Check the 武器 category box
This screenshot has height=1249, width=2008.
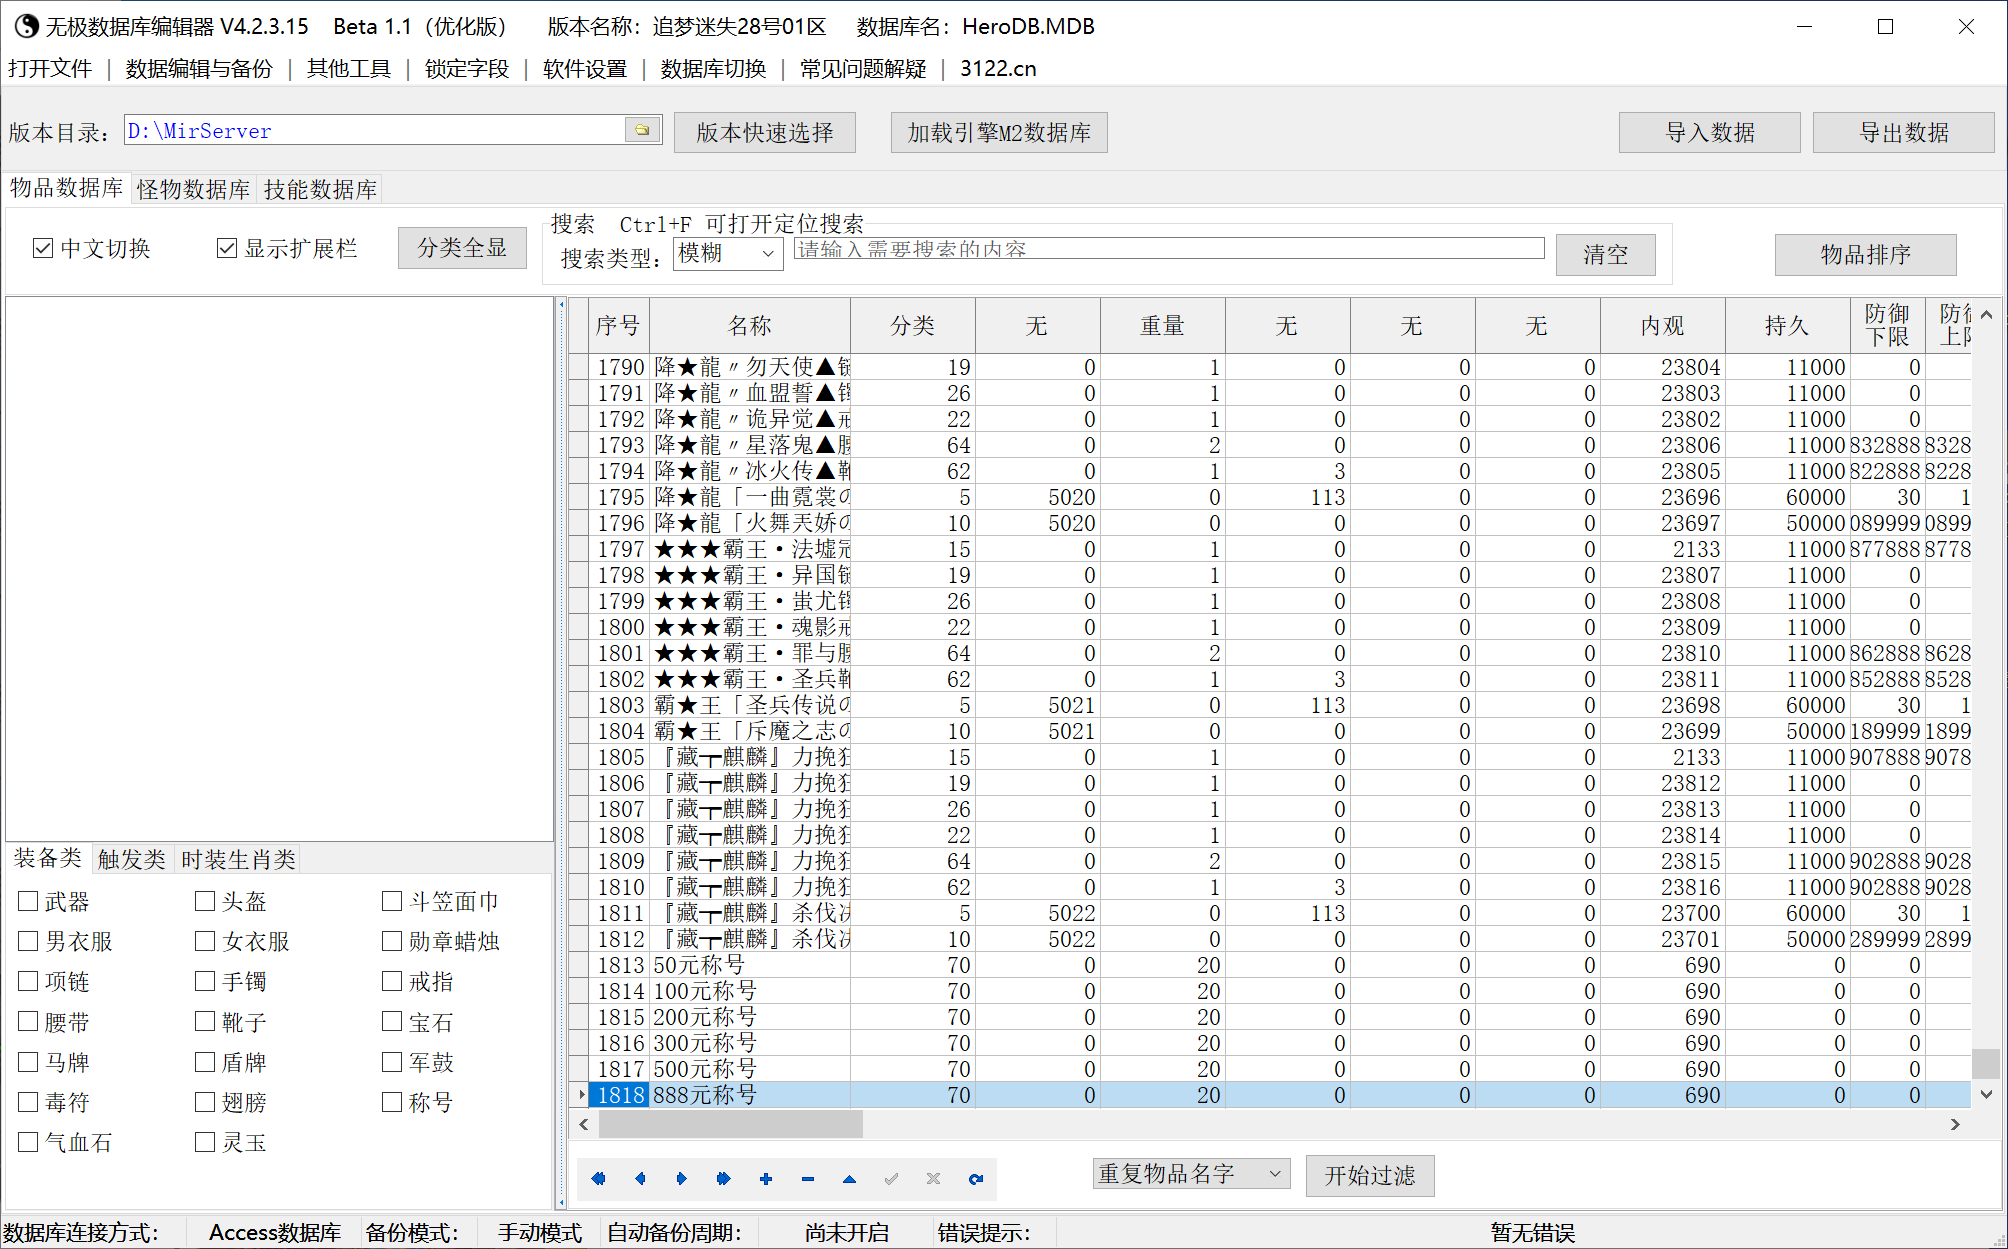click(x=29, y=901)
